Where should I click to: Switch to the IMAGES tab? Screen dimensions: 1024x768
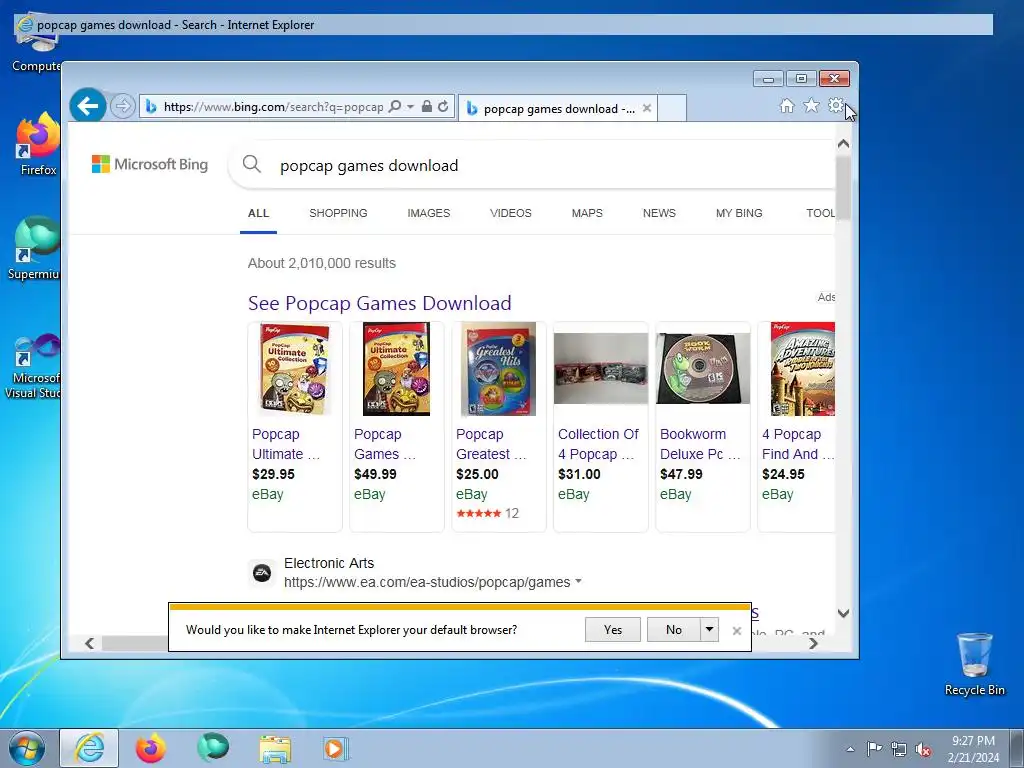click(x=428, y=213)
